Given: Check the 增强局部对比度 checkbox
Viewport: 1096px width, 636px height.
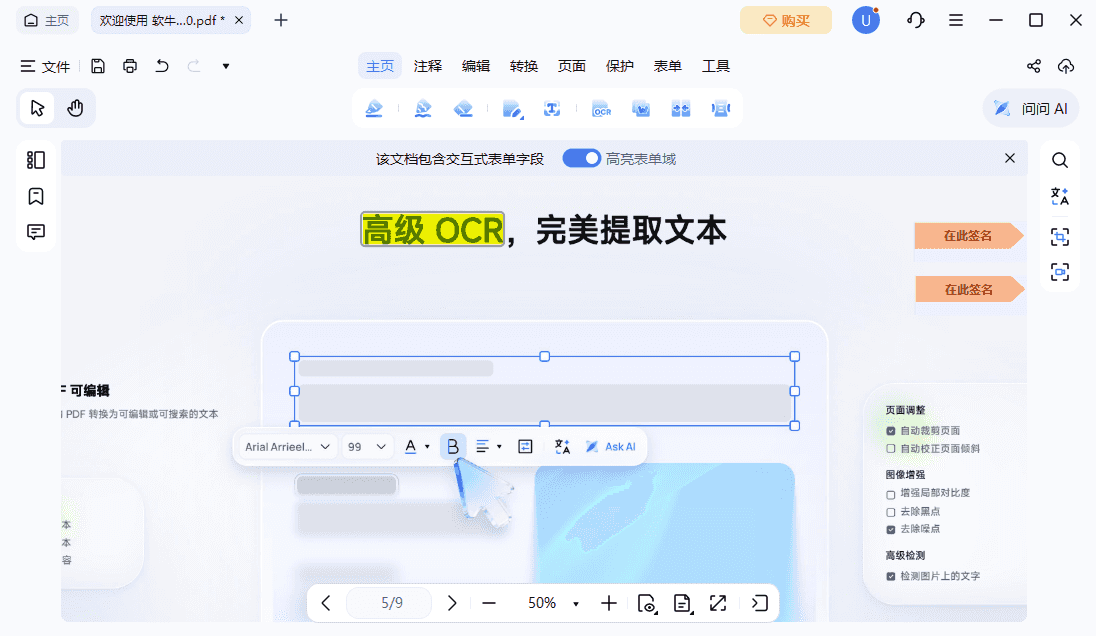Looking at the screenshot, I should (x=890, y=494).
